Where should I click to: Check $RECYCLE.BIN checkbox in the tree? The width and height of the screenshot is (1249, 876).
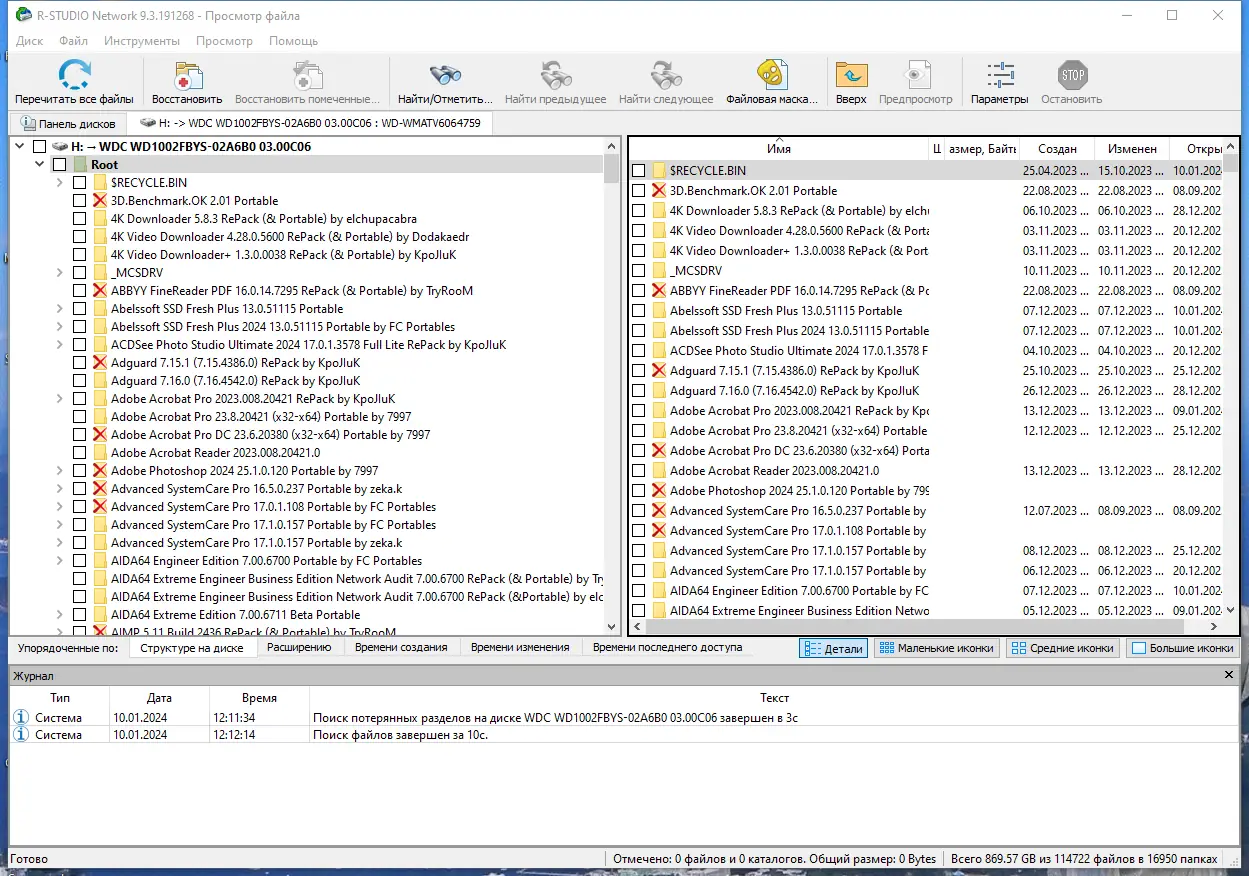tap(80, 183)
